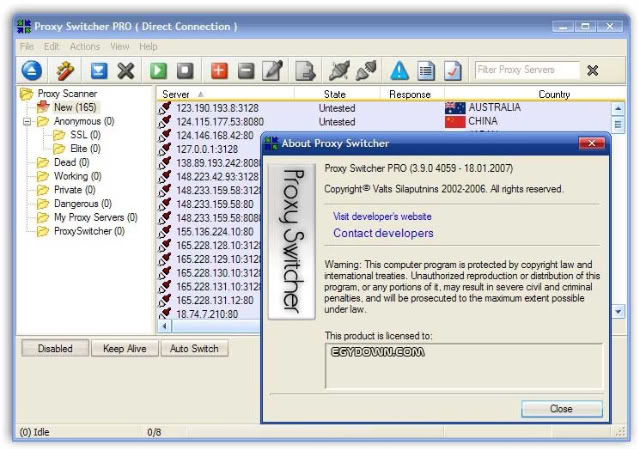Image resolution: width=638 pixels, height=449 pixels.
Task: Click the blue eject-arrow toolbar icon
Action: [31, 70]
